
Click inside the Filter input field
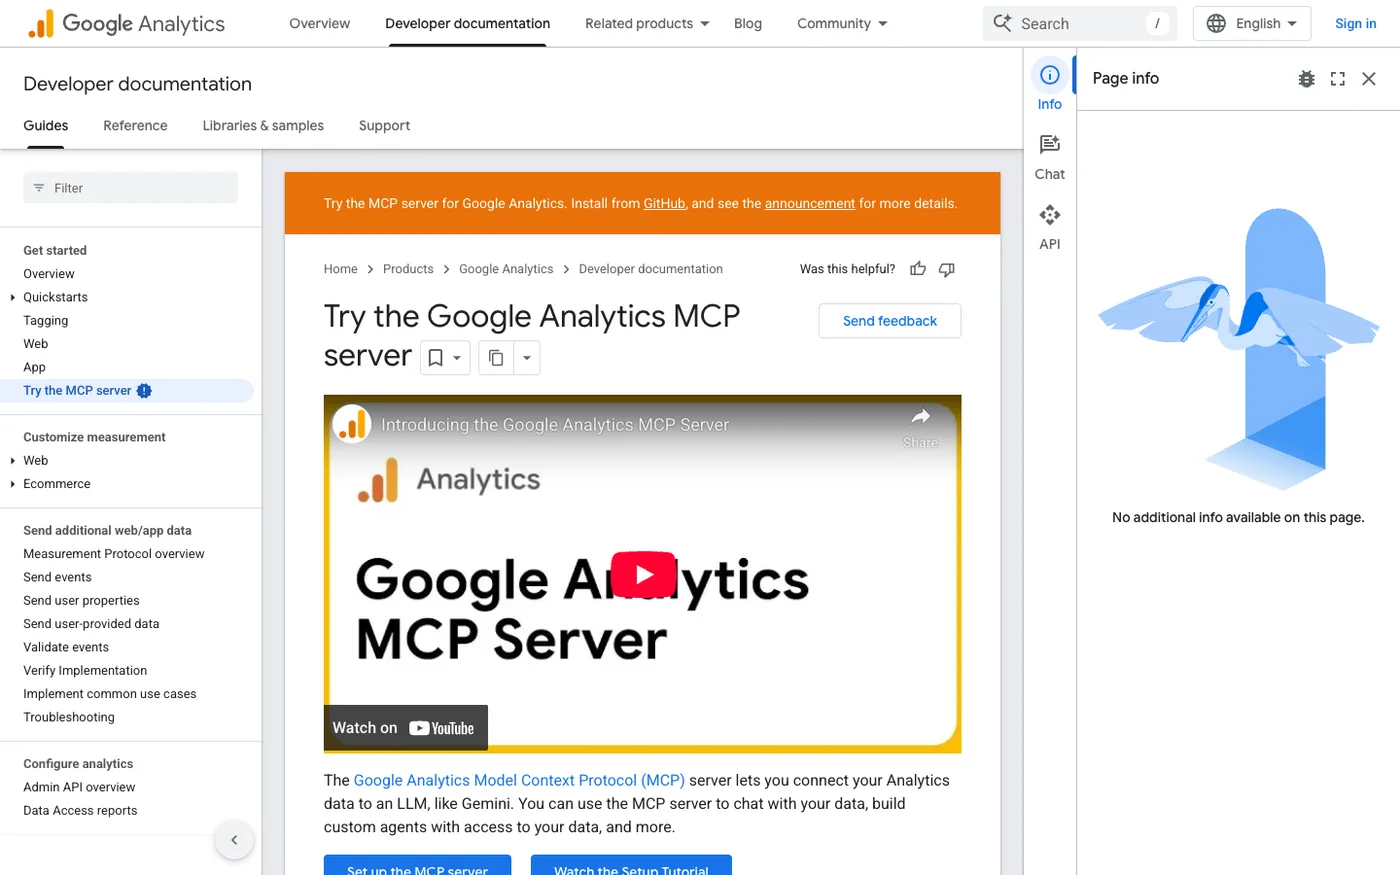[130, 187]
